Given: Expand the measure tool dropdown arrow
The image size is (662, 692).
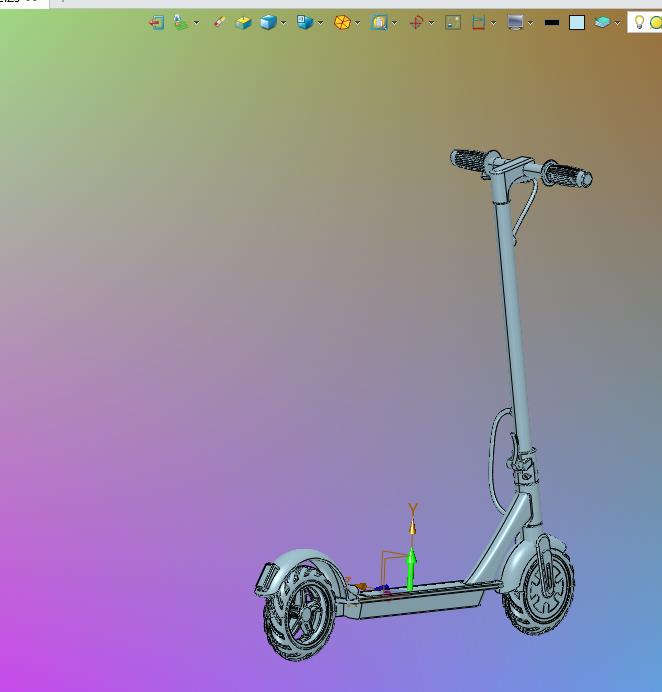Looking at the screenshot, I should pos(493,23).
